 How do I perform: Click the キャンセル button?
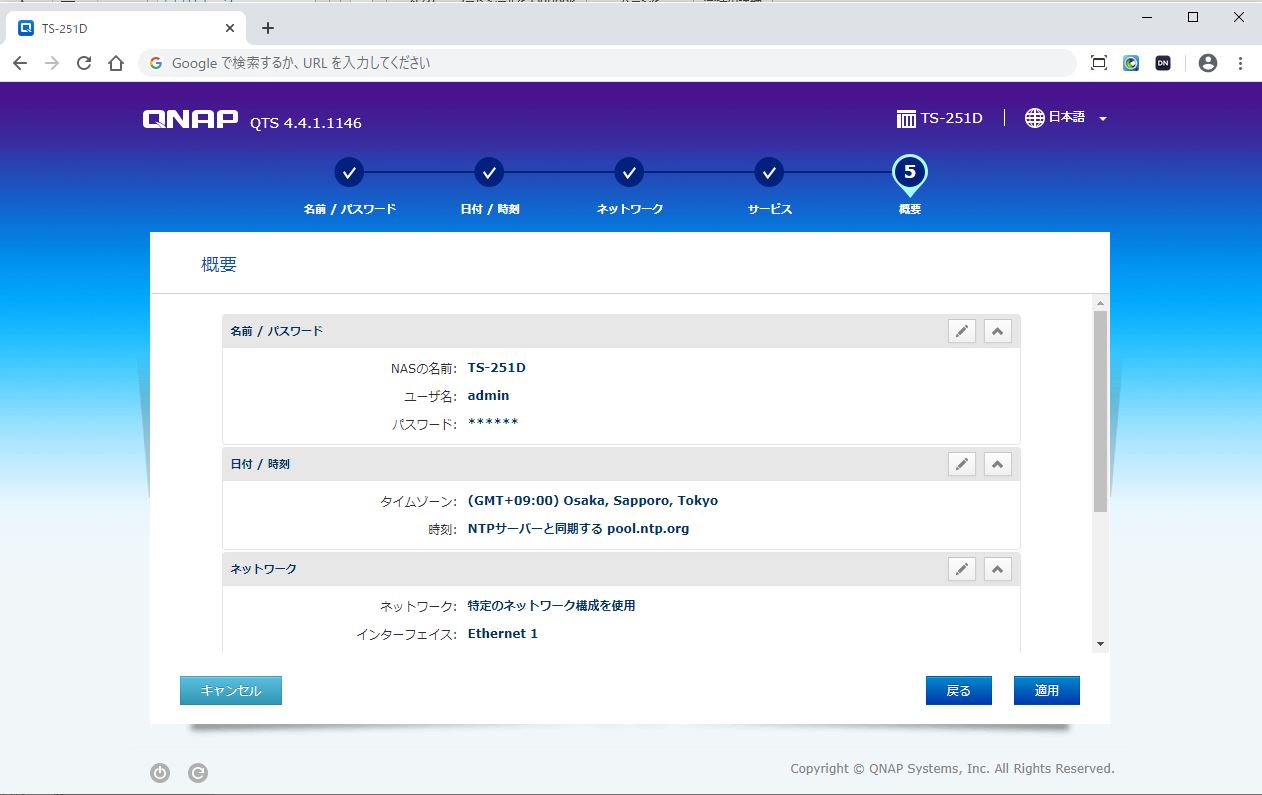(231, 691)
